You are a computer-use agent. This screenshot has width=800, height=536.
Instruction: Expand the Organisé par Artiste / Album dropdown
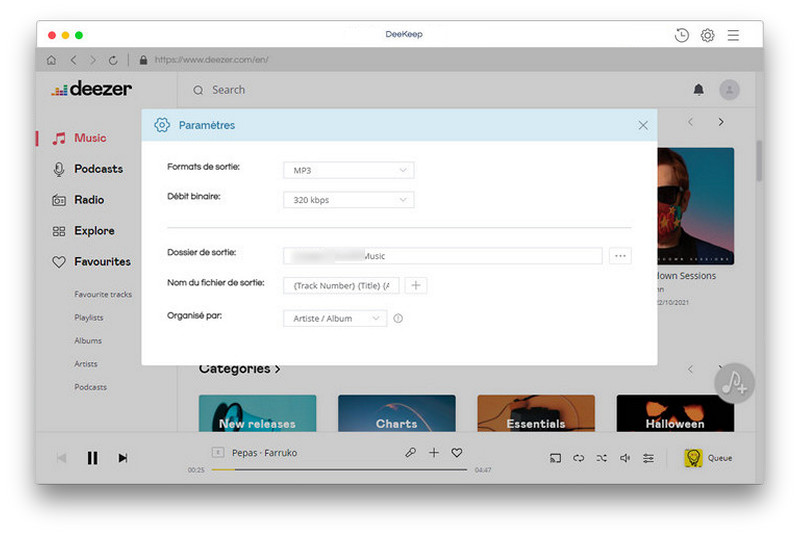335,318
